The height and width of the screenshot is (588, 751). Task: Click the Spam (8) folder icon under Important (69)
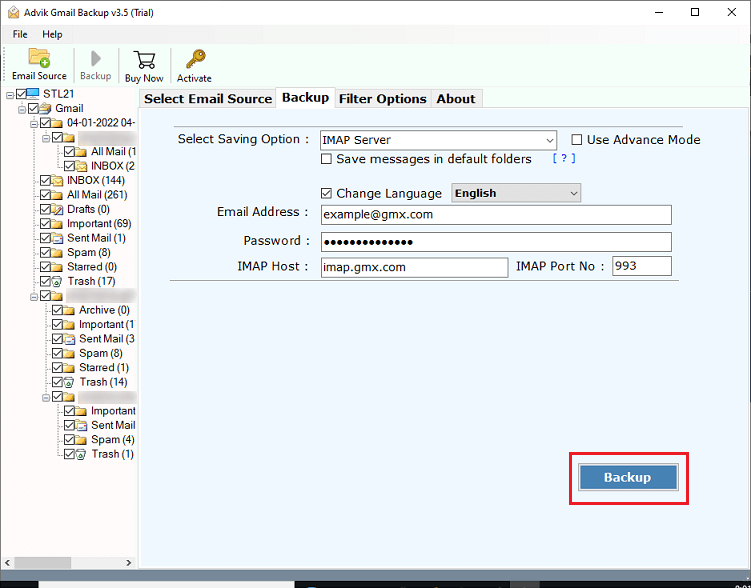tap(57, 252)
